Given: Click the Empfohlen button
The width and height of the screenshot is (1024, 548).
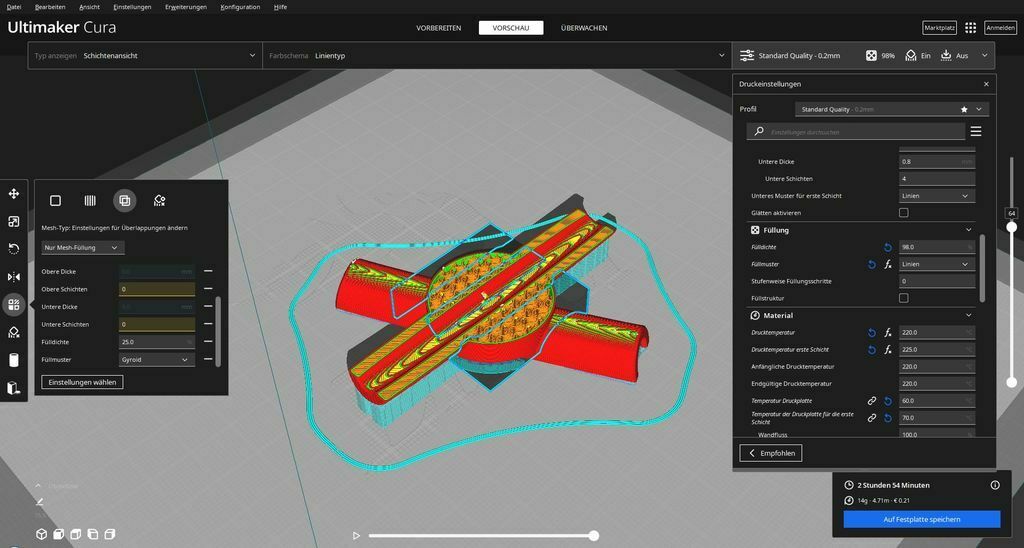Looking at the screenshot, I should click(x=771, y=453).
